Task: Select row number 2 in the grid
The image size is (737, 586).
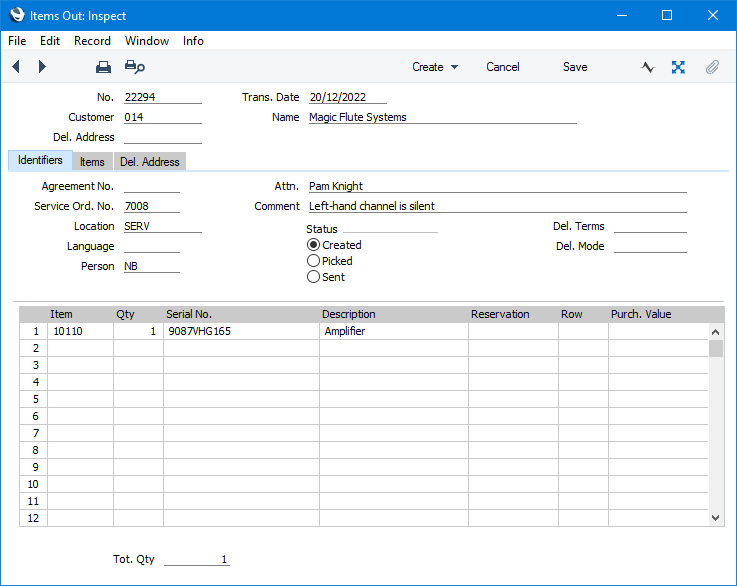Action: 34,348
